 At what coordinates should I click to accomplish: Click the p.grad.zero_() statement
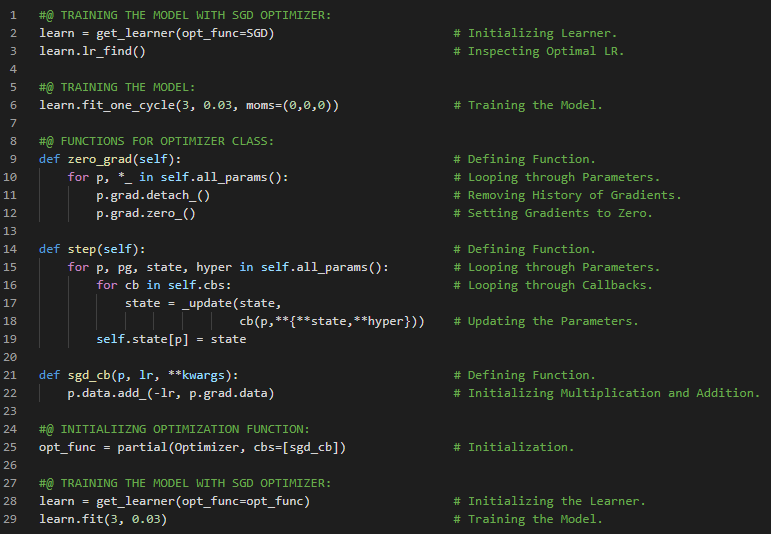point(146,213)
